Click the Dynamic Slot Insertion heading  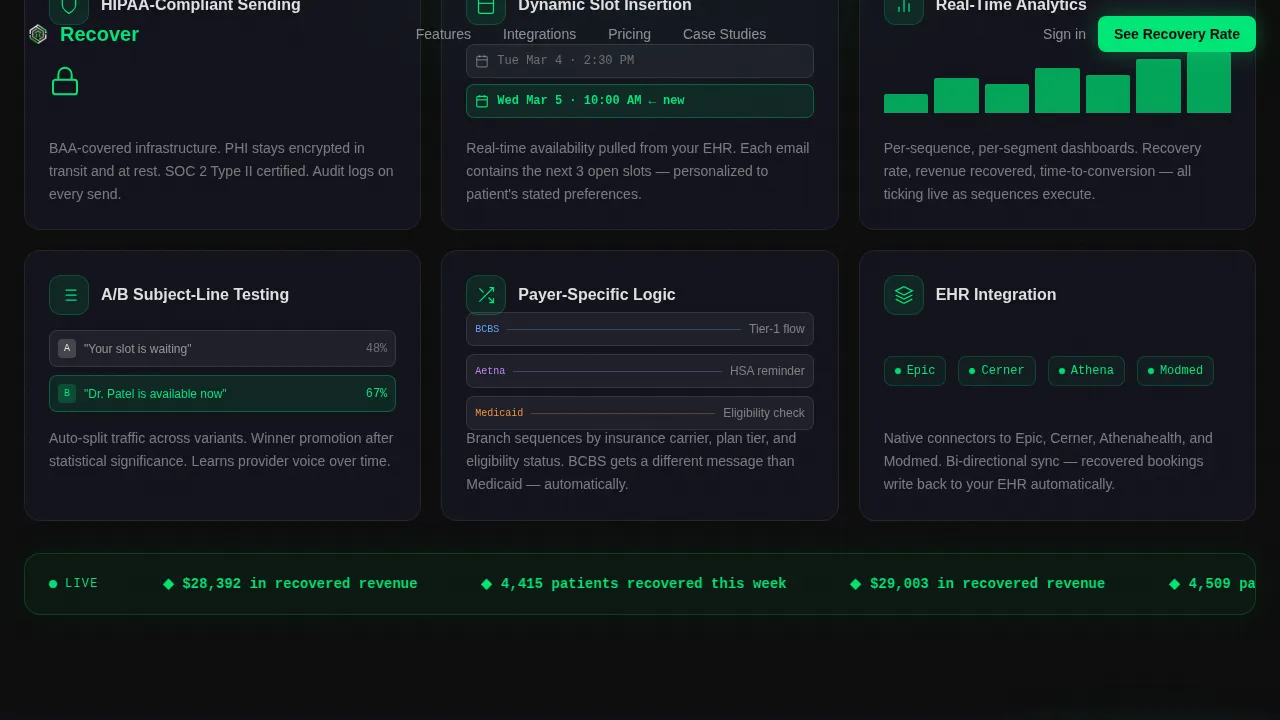pyautogui.click(x=604, y=7)
